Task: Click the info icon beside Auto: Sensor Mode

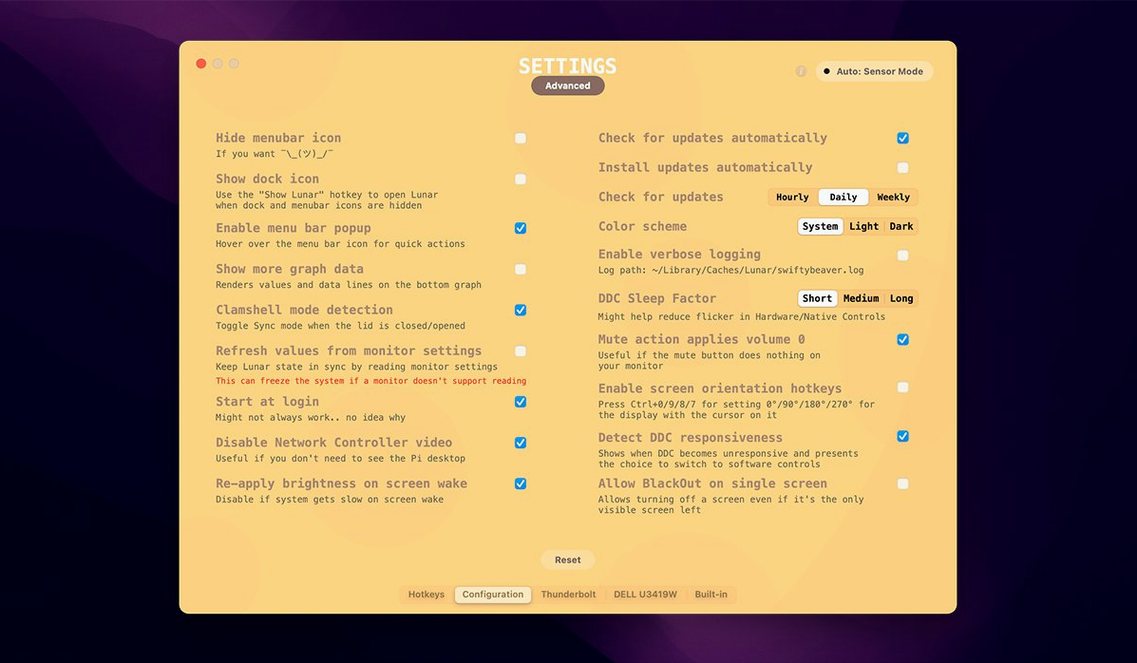Action: point(801,71)
